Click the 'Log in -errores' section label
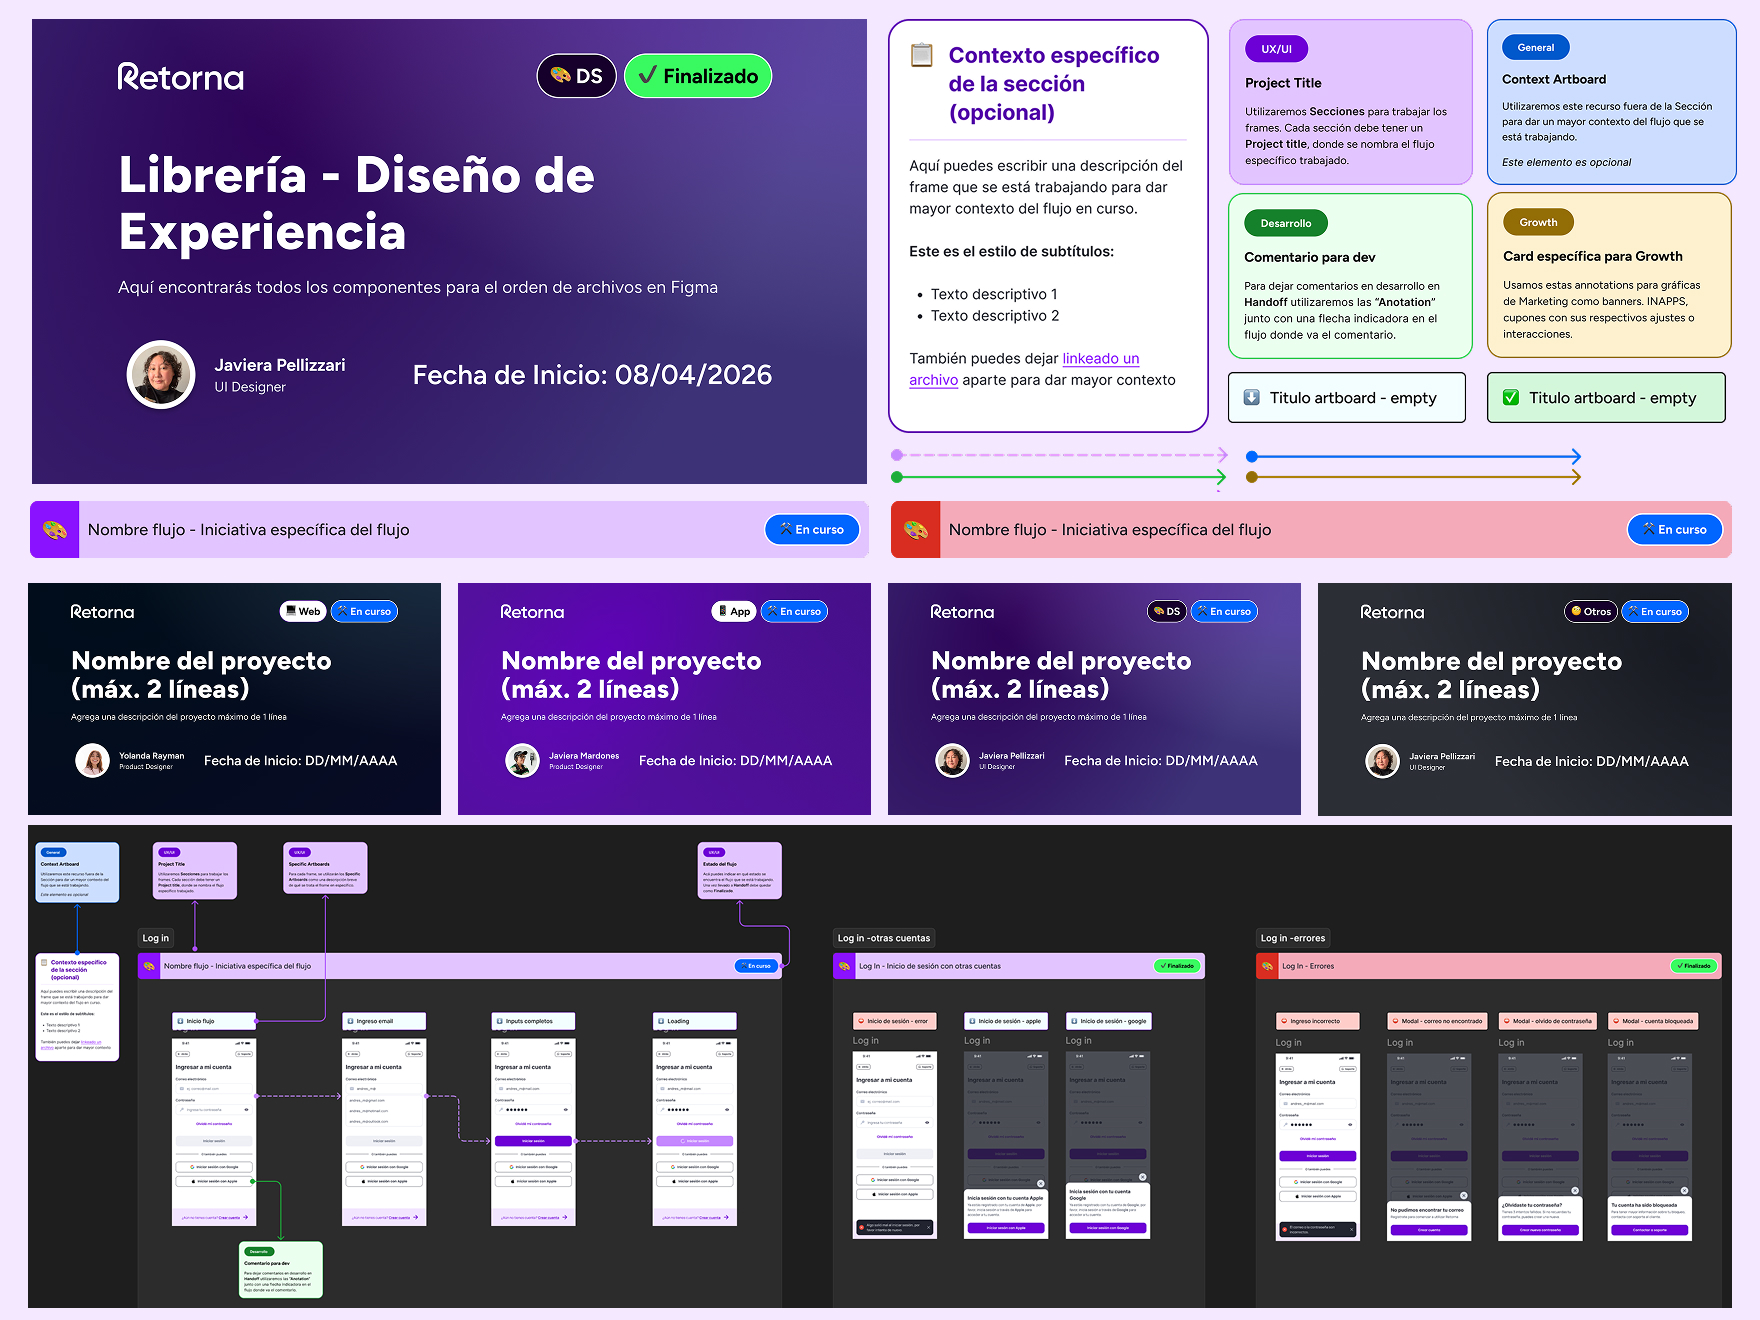1760x1320 pixels. [x=1293, y=938]
